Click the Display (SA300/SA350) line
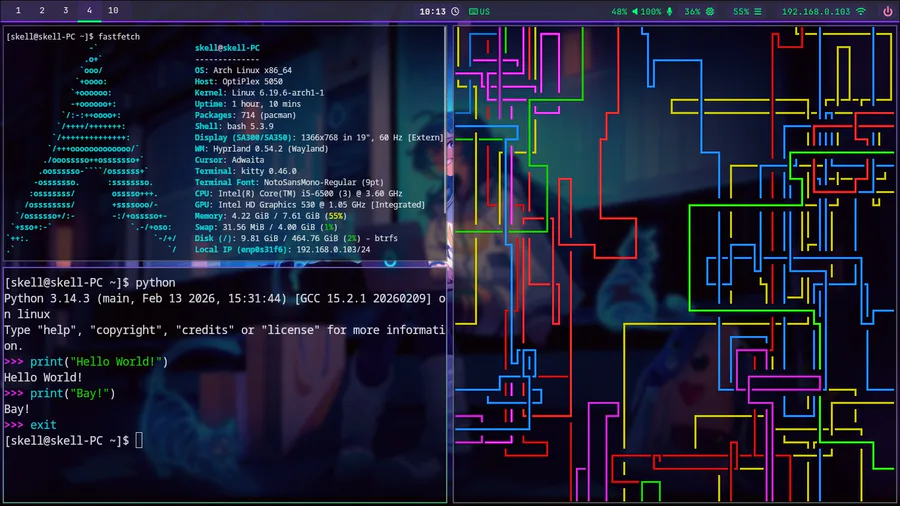The image size is (900, 506). (x=319, y=137)
